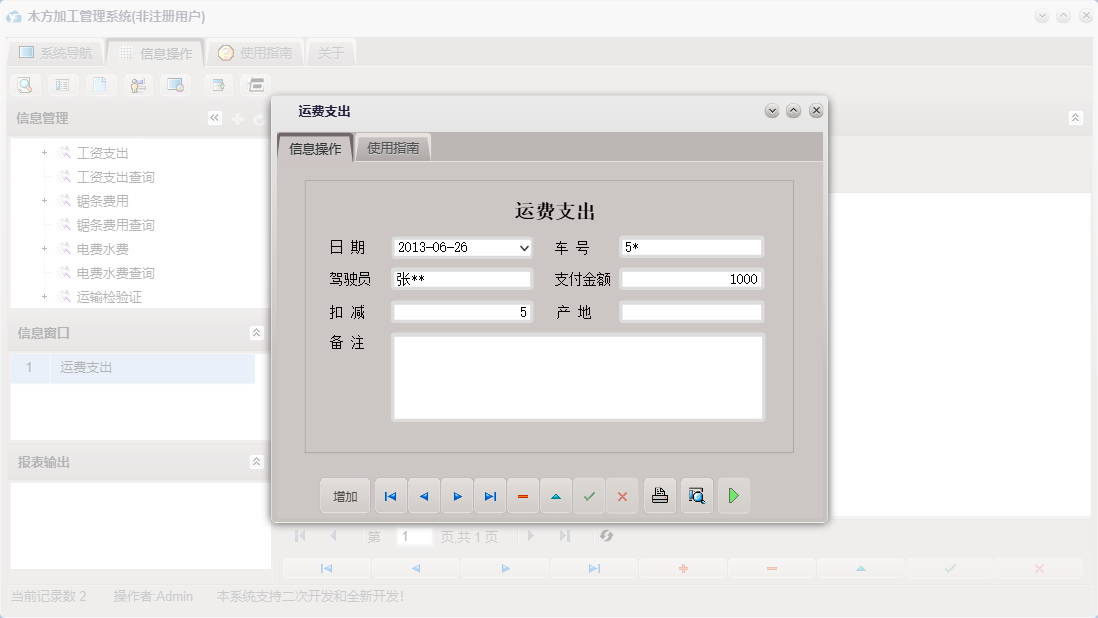
Task: Confirm changes with the green checkmark icon
Action: pos(589,495)
